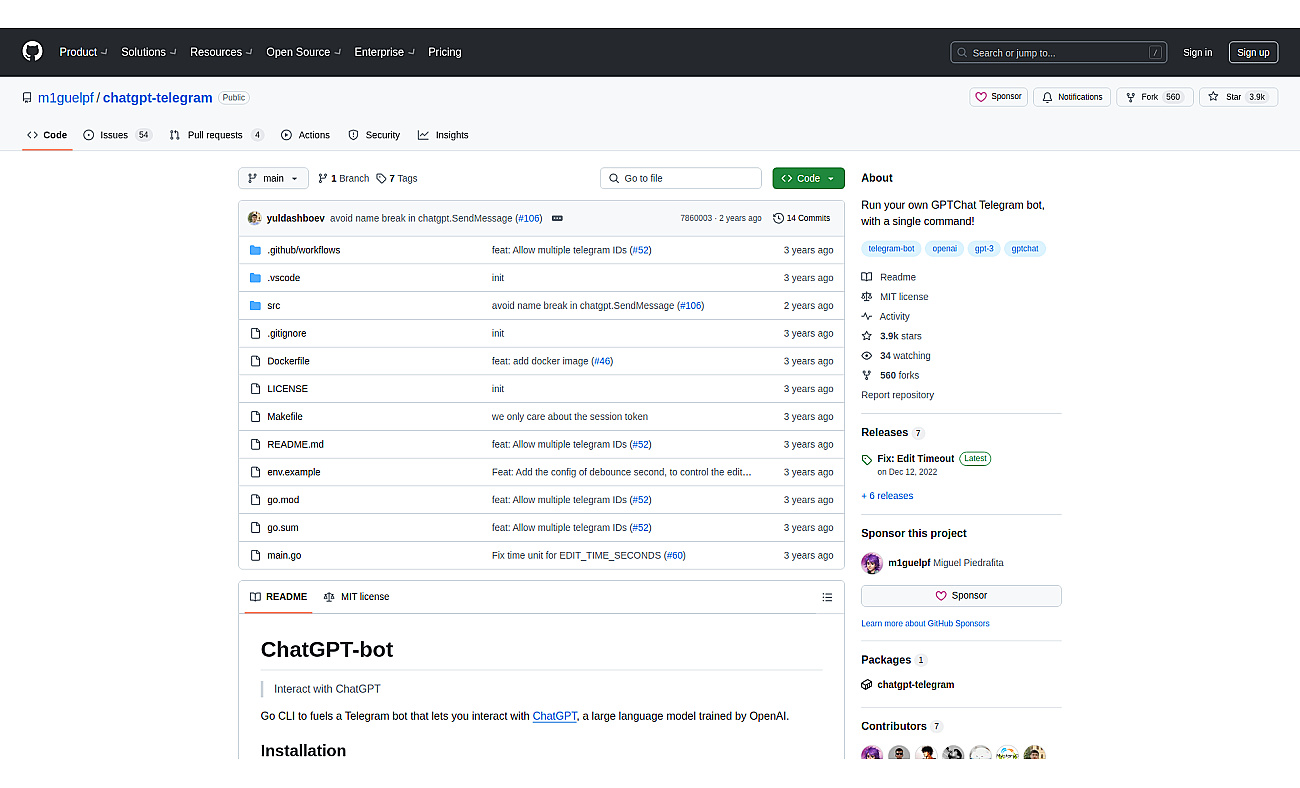View the 14 Commits history
This screenshot has height=788, width=1300.
(802, 218)
